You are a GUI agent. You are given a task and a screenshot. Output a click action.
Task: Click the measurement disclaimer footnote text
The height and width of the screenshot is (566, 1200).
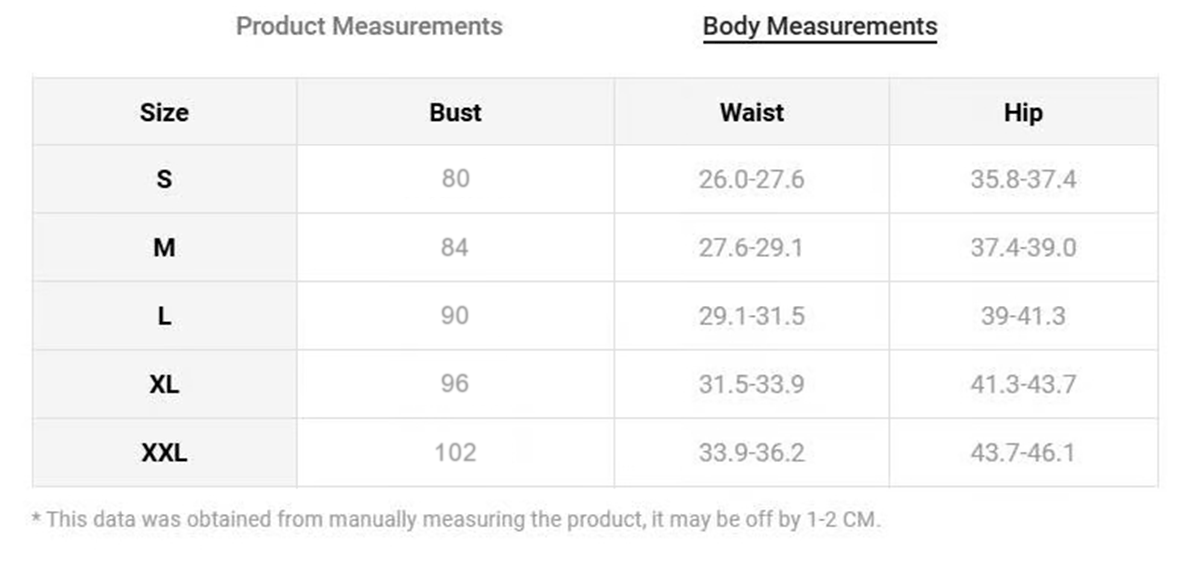[456, 520]
